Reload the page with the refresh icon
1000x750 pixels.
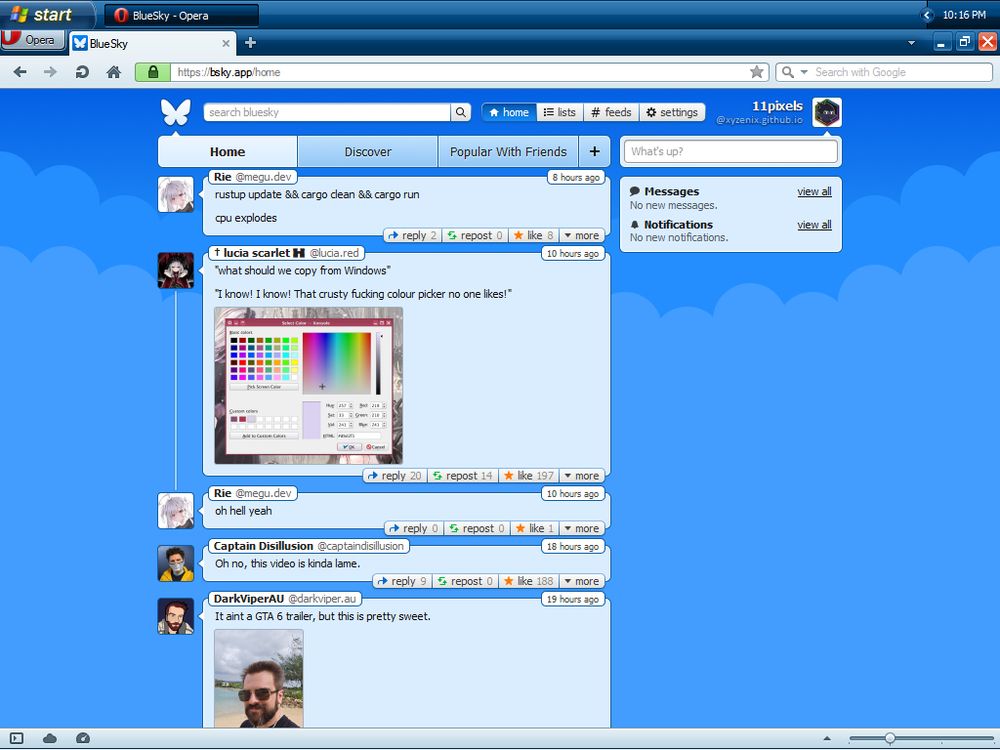coord(82,72)
